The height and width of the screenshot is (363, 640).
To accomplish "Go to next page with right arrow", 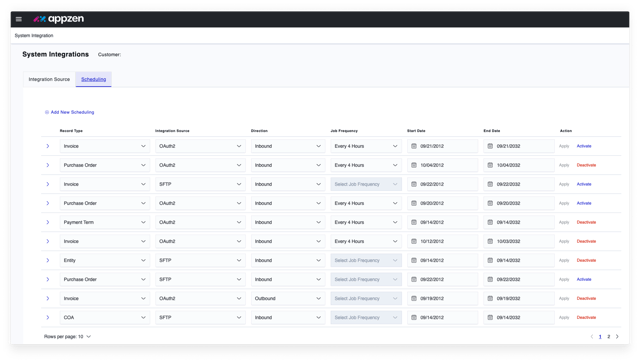I will (617, 336).
